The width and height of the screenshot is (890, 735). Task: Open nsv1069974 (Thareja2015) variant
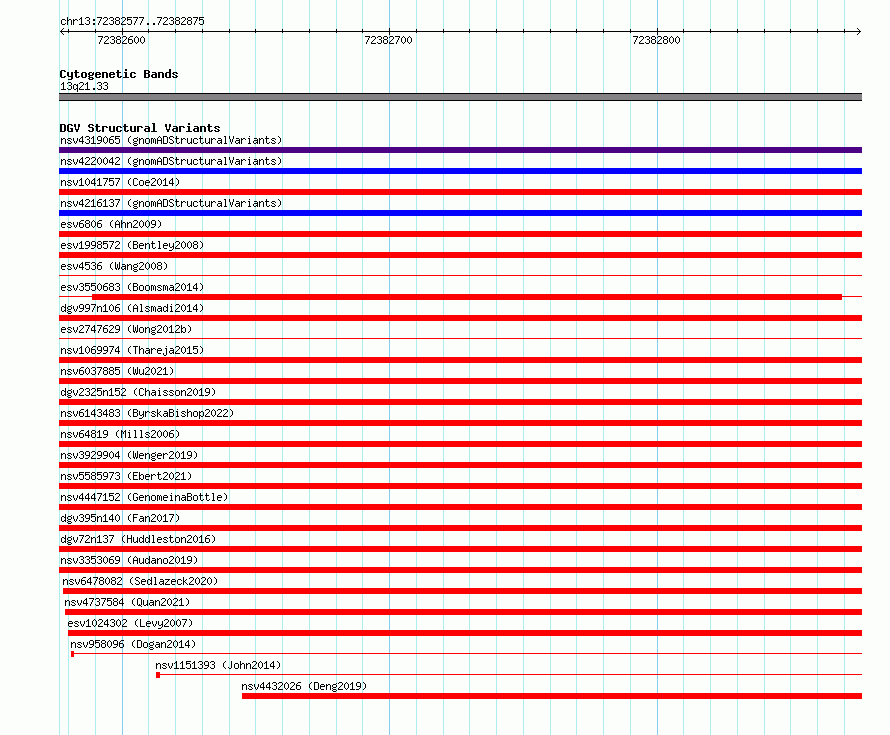pyautogui.click(x=132, y=350)
